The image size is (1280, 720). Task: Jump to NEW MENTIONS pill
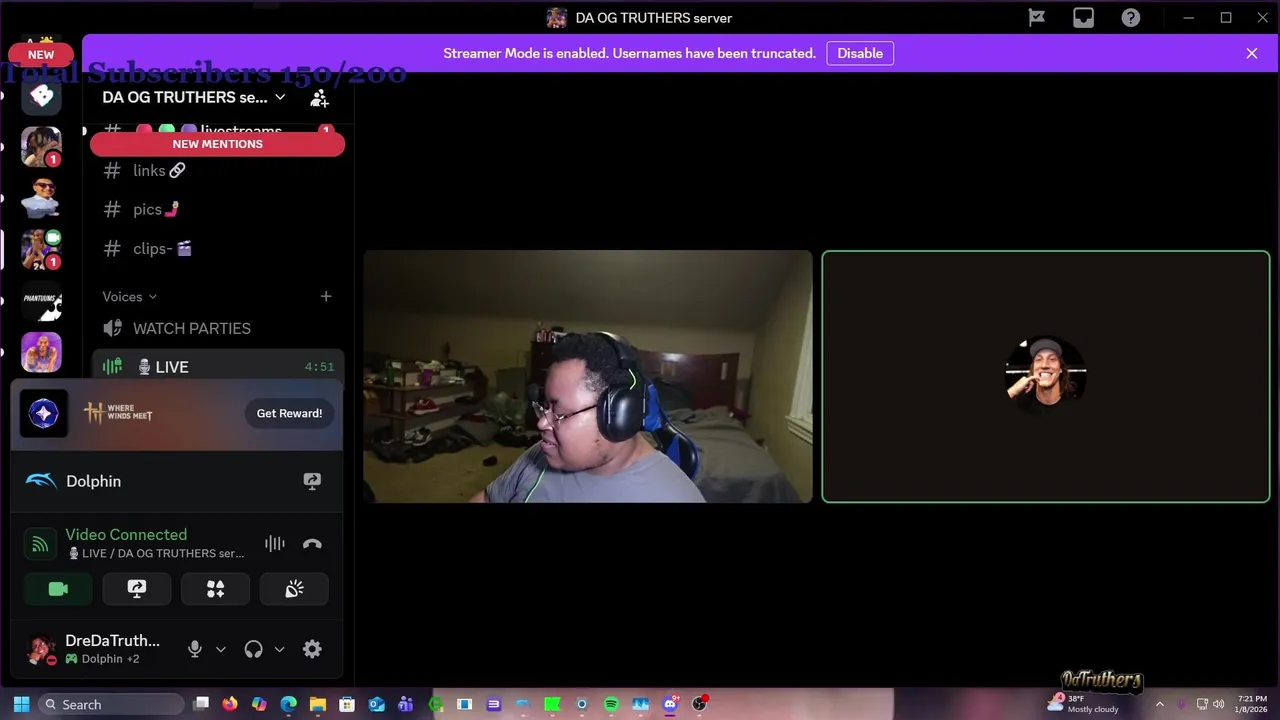tap(217, 144)
